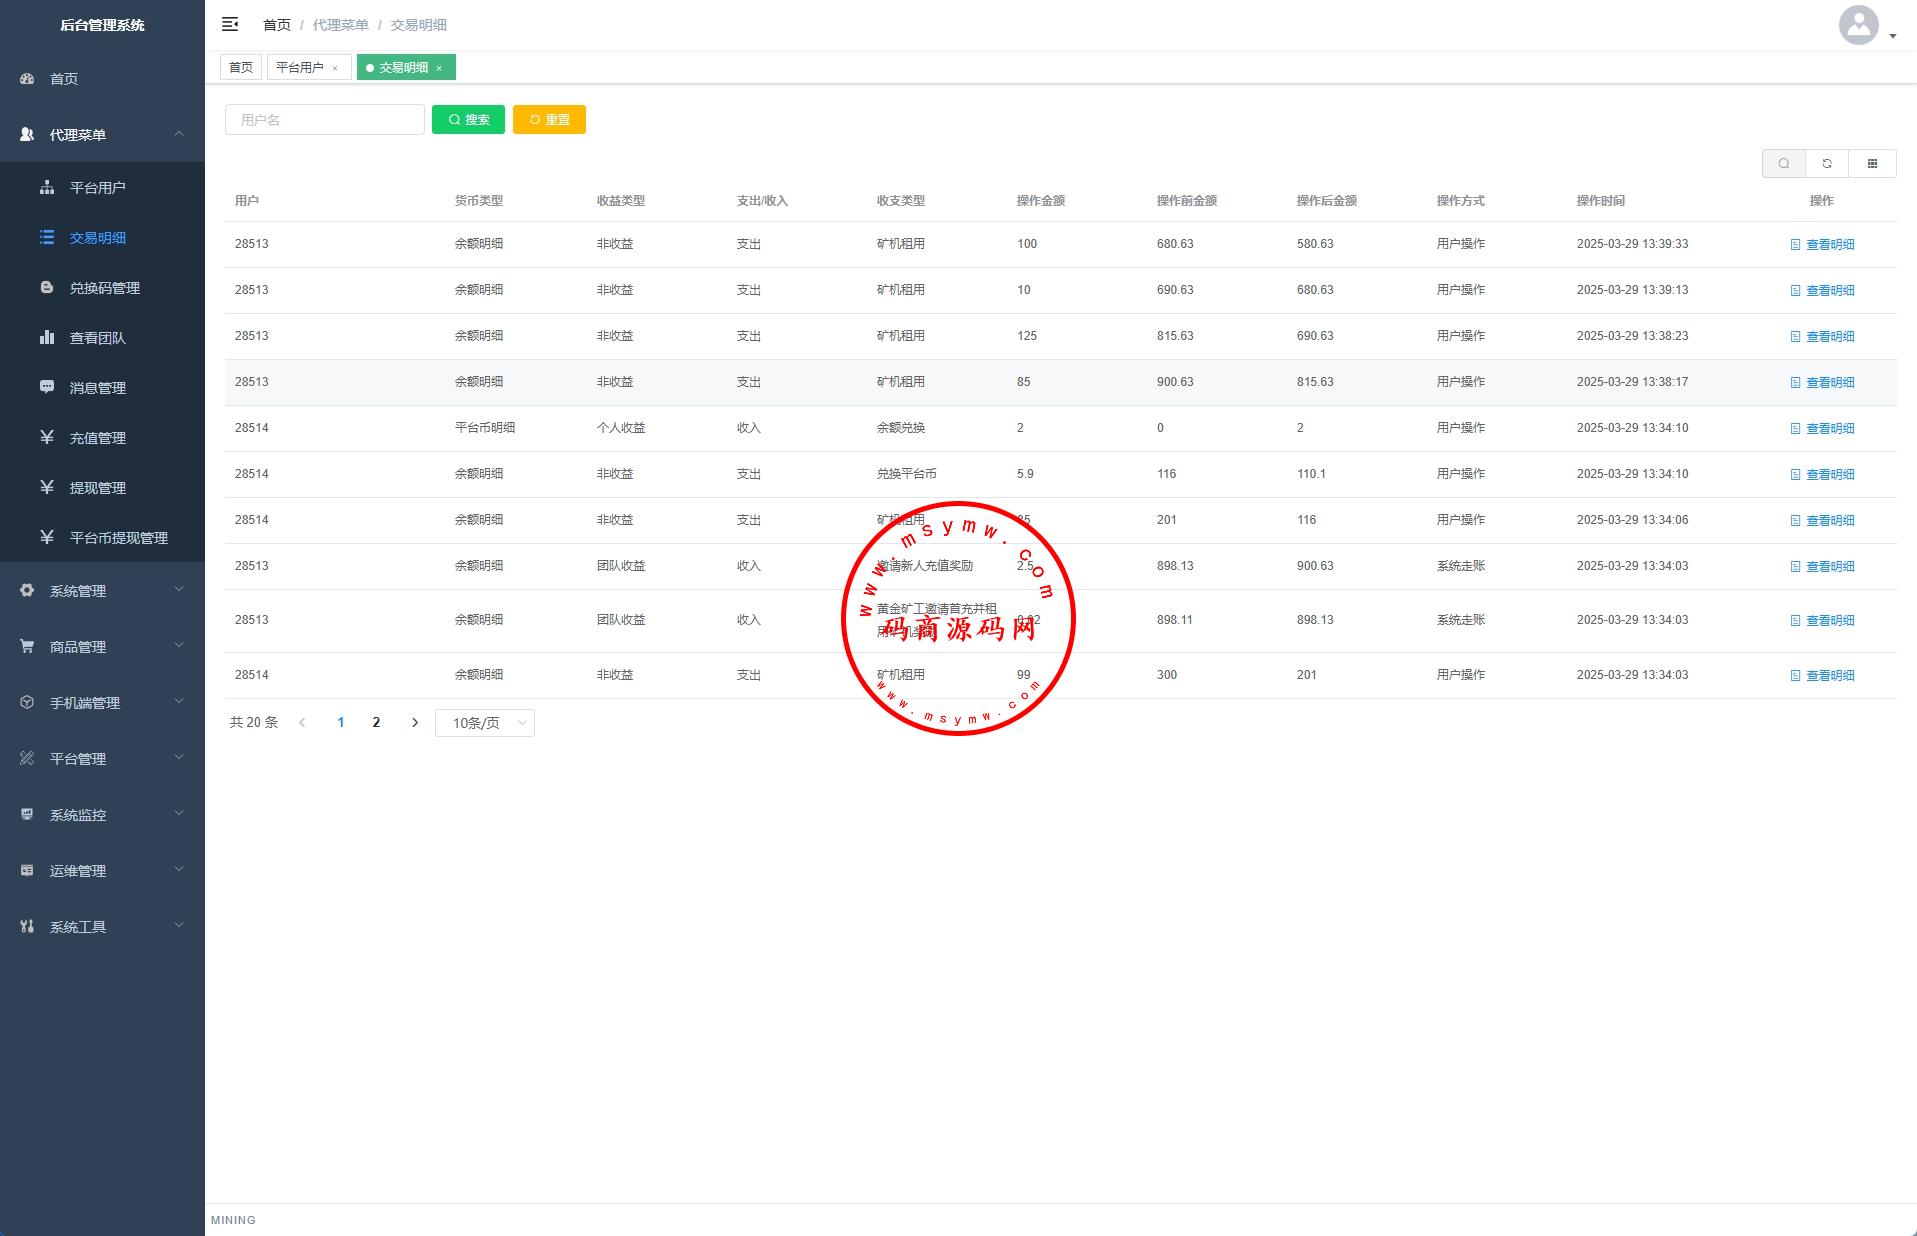Click the 操作时间 column header
This screenshot has width=1917, height=1236.
click(x=1600, y=201)
